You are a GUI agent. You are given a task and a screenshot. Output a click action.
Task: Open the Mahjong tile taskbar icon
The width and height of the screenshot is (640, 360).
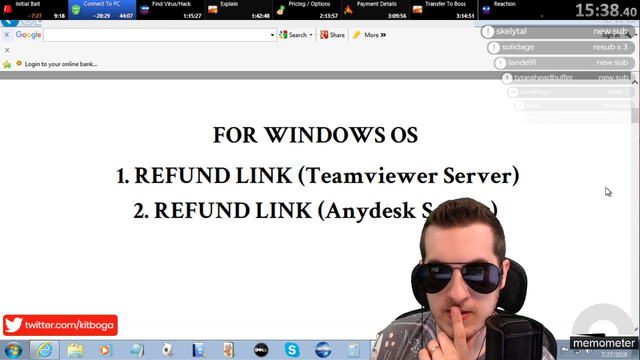[229, 350]
